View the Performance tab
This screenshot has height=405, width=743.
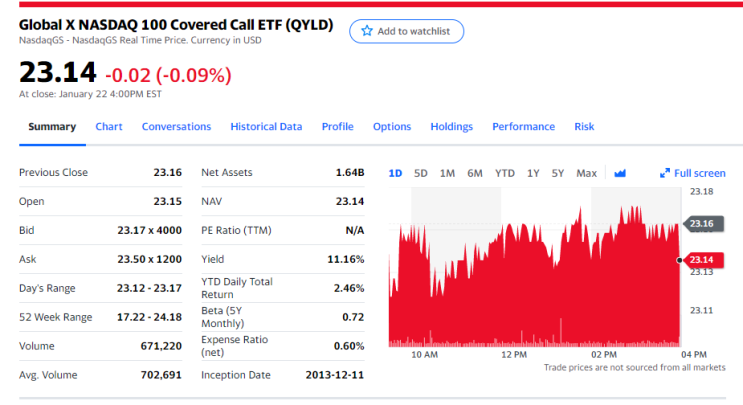pos(524,126)
